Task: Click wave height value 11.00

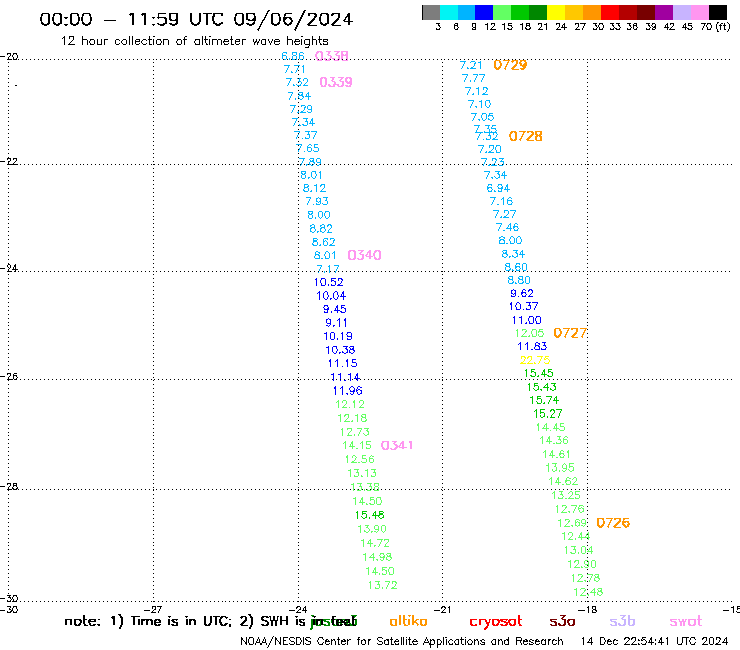Action: click(527, 321)
